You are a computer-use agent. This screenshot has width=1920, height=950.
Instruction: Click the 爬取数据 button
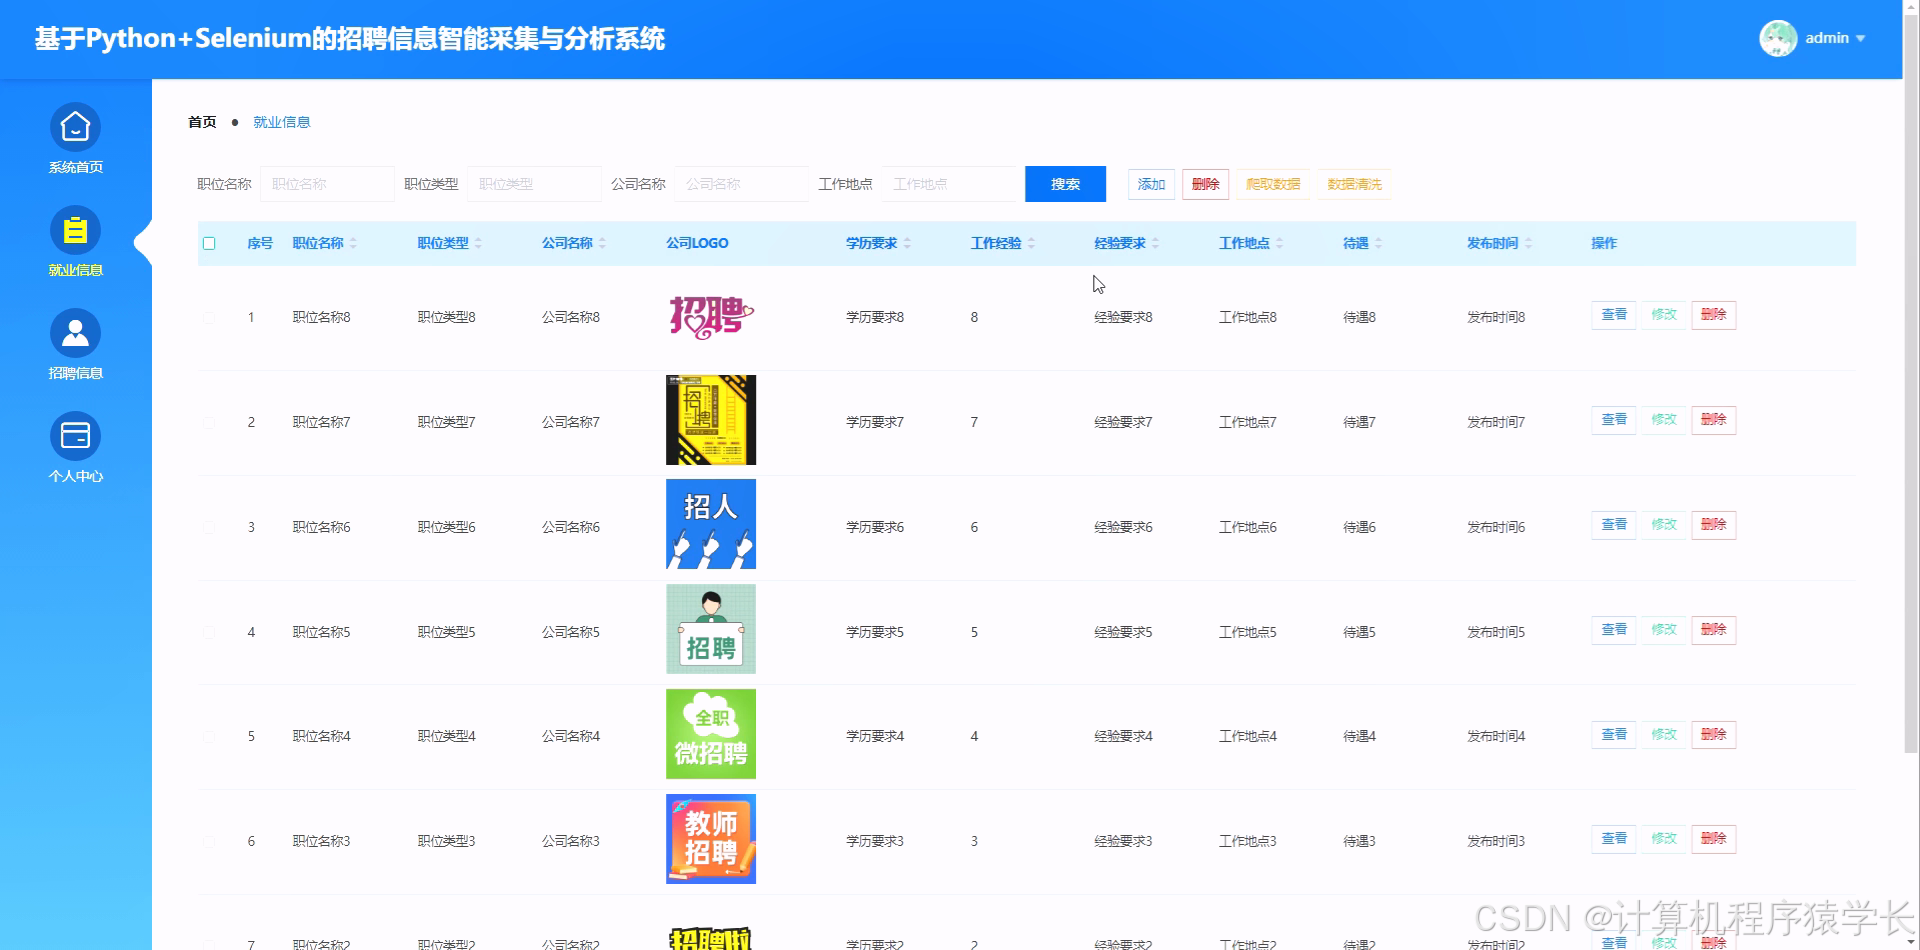pyautogui.click(x=1272, y=184)
